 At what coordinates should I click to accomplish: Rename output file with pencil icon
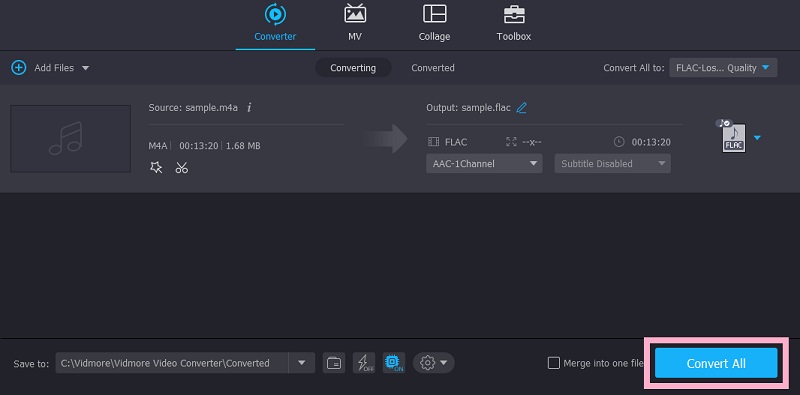(x=521, y=108)
